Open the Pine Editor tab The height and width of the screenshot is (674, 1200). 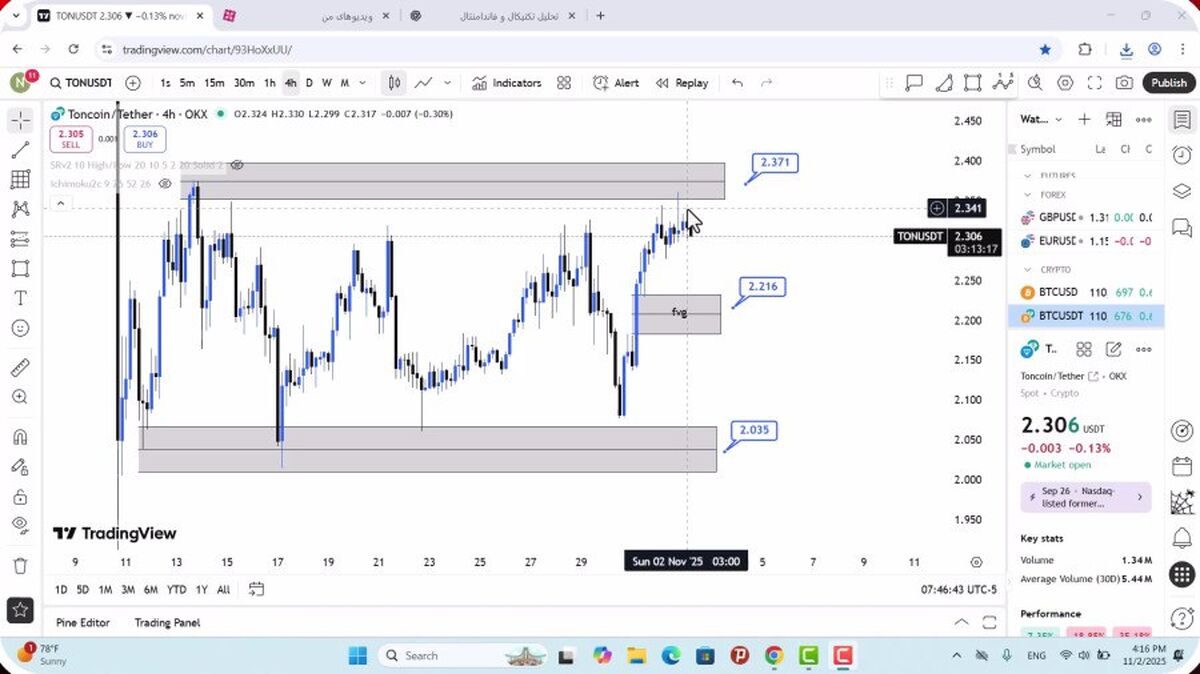click(83, 622)
